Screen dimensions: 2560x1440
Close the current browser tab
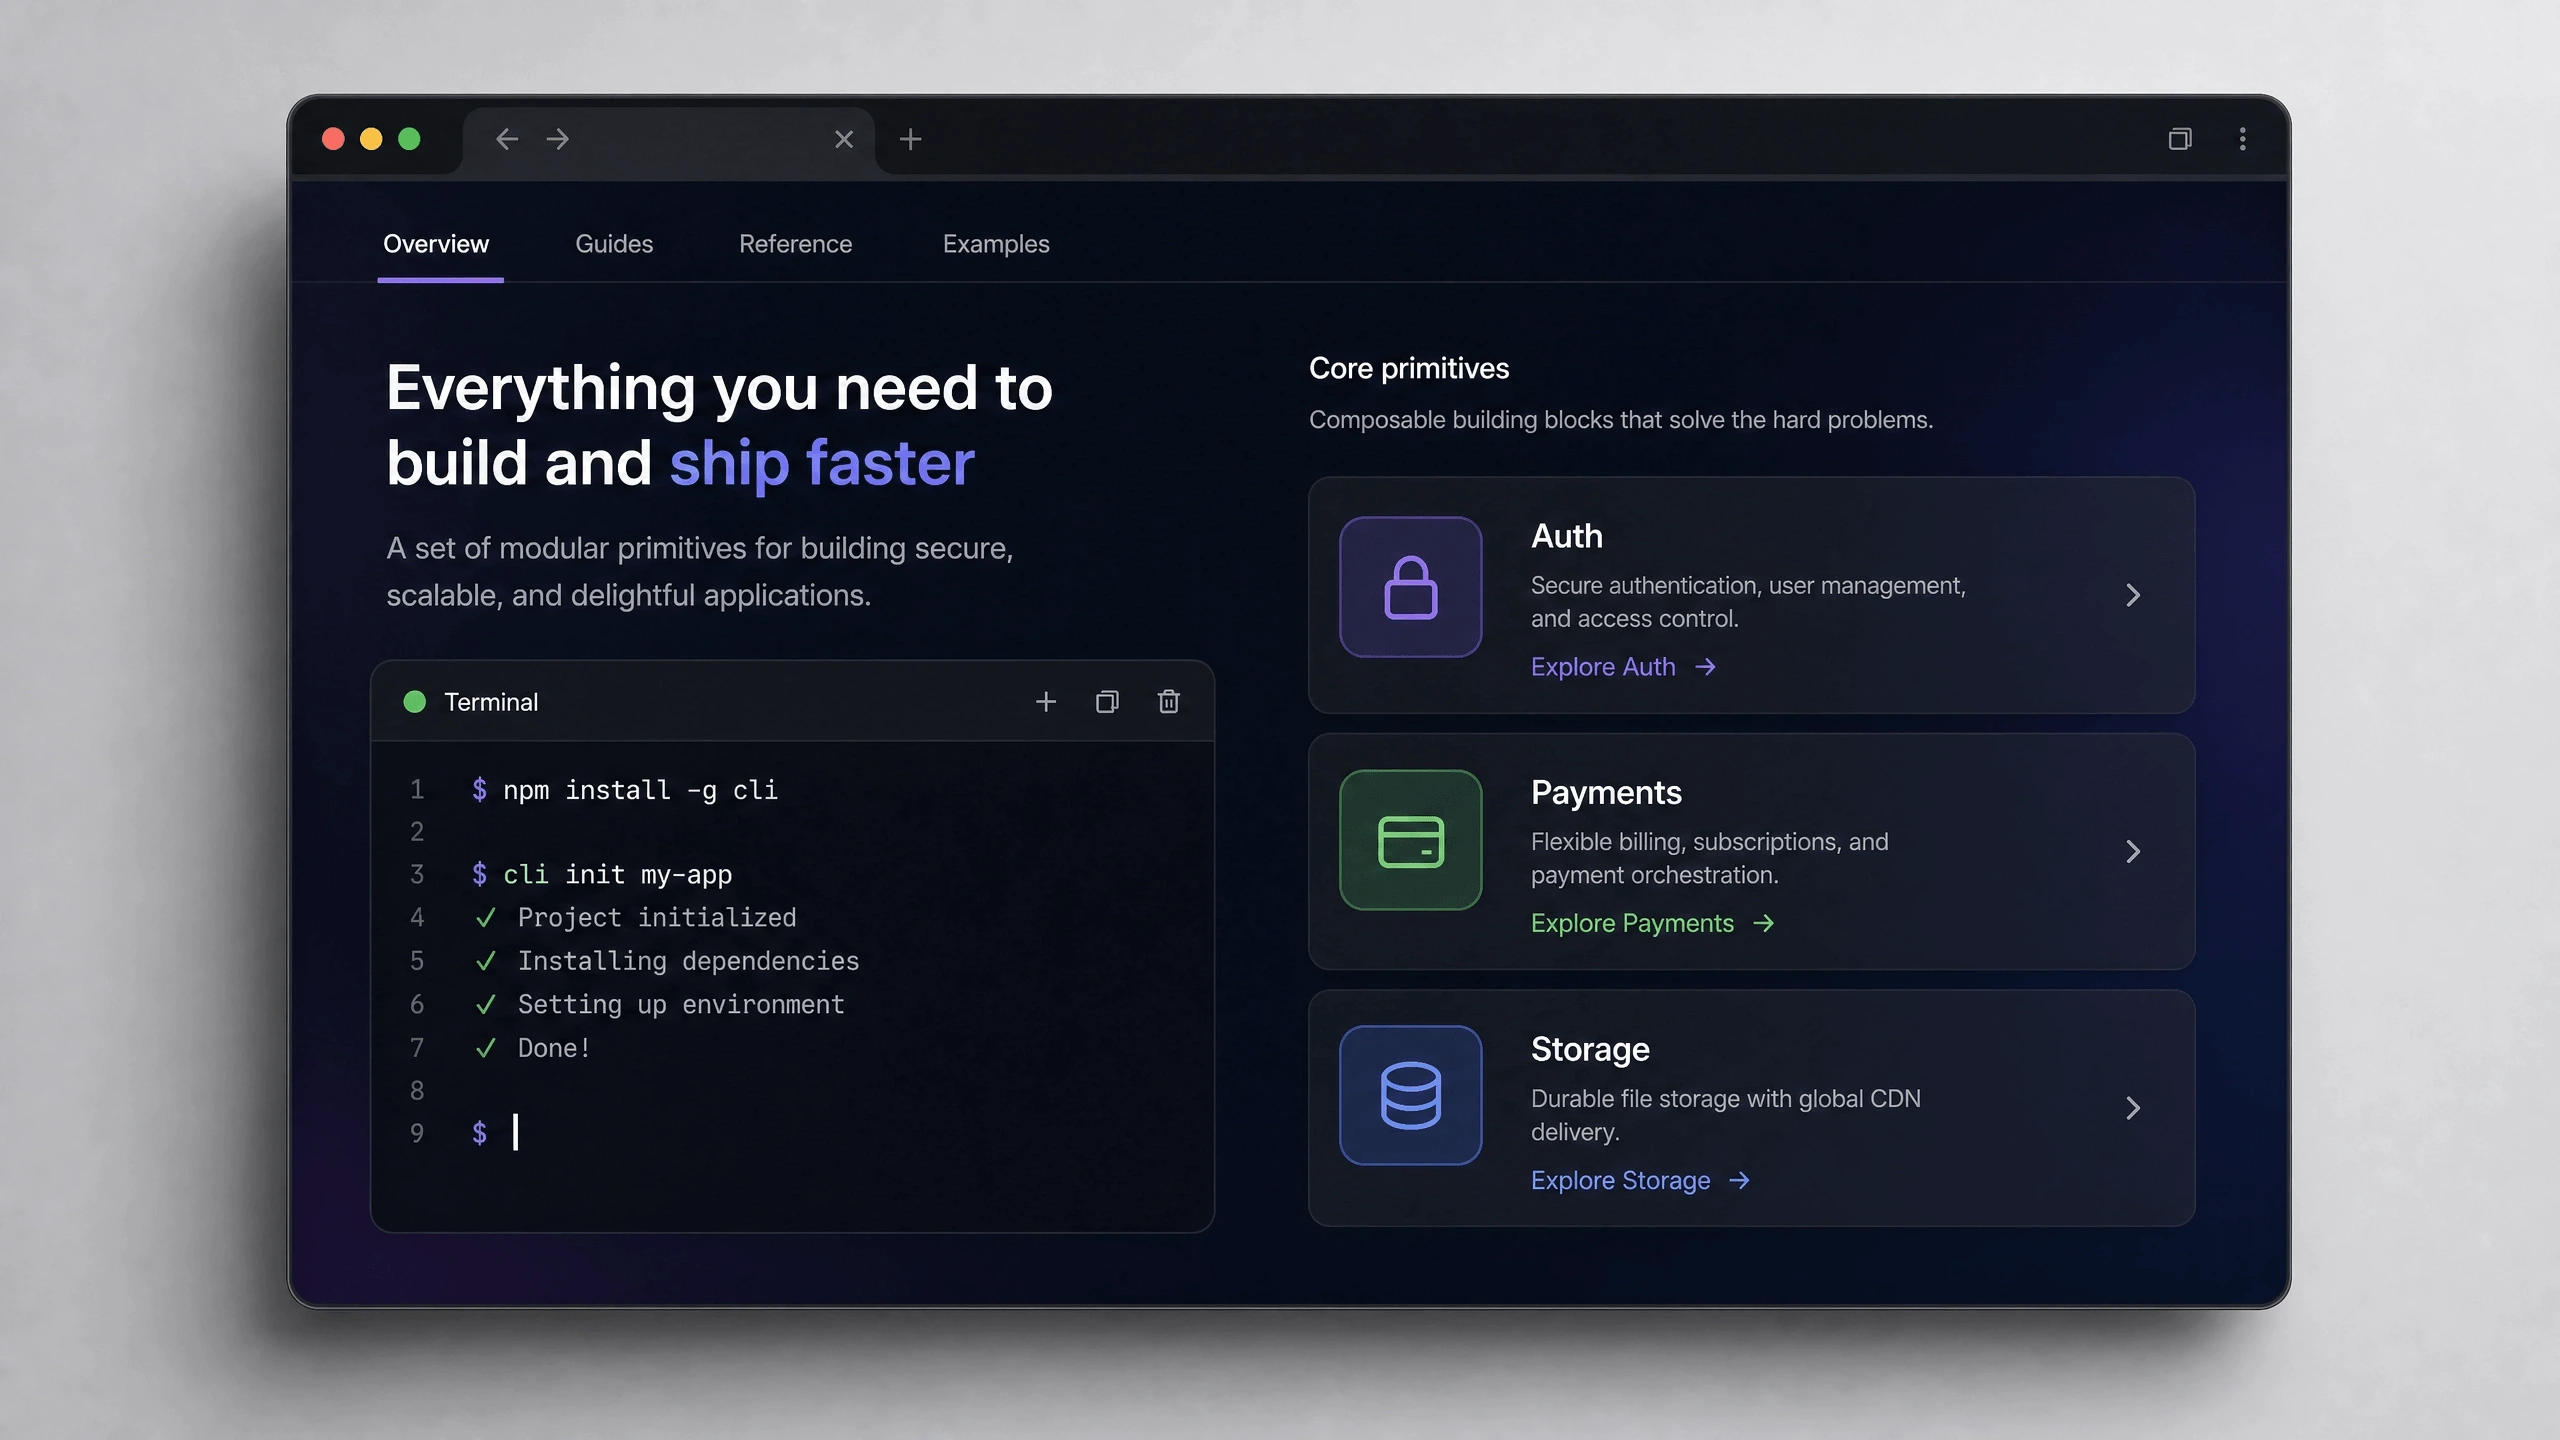coord(844,139)
